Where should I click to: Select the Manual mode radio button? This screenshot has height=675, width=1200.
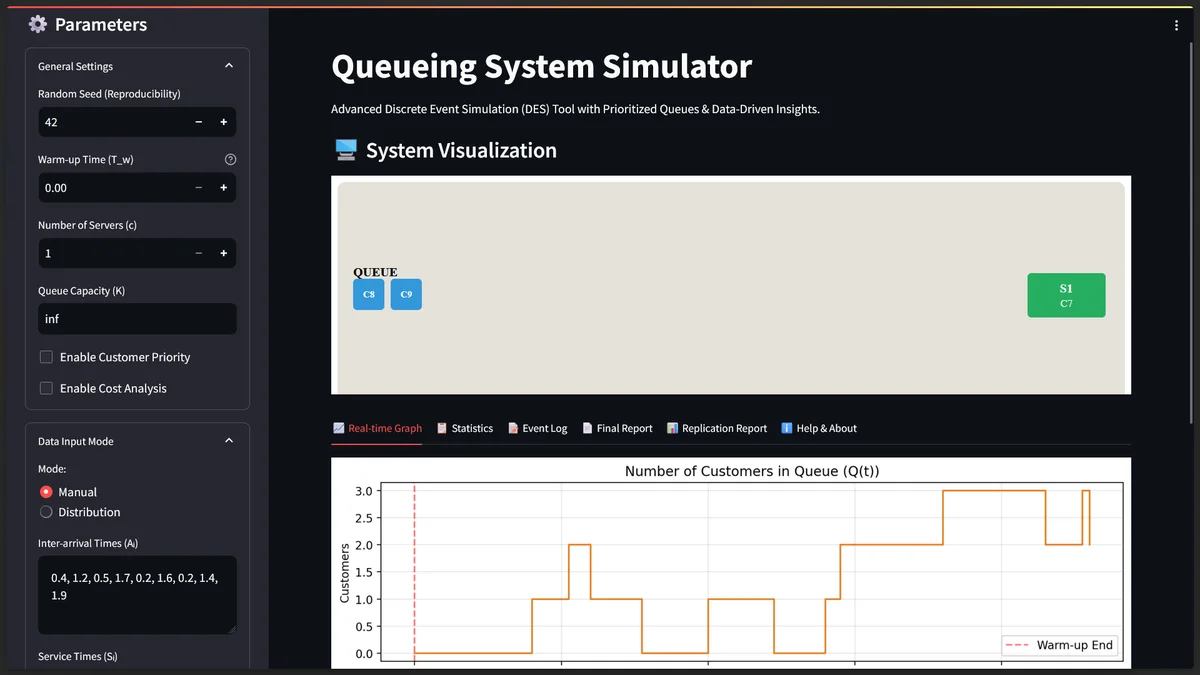tap(46, 492)
